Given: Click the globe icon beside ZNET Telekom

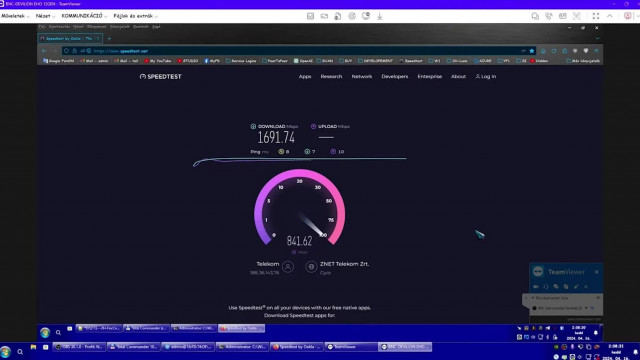Looking at the screenshot, I should 311,267.
